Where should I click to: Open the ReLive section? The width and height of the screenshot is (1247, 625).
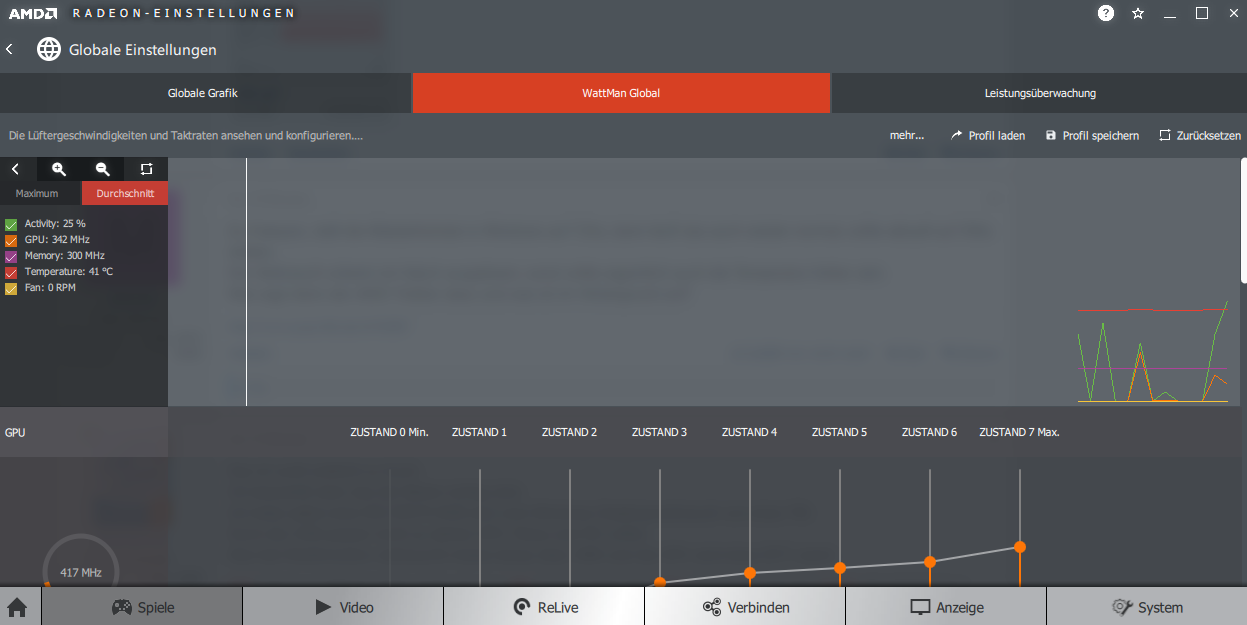(x=544, y=607)
